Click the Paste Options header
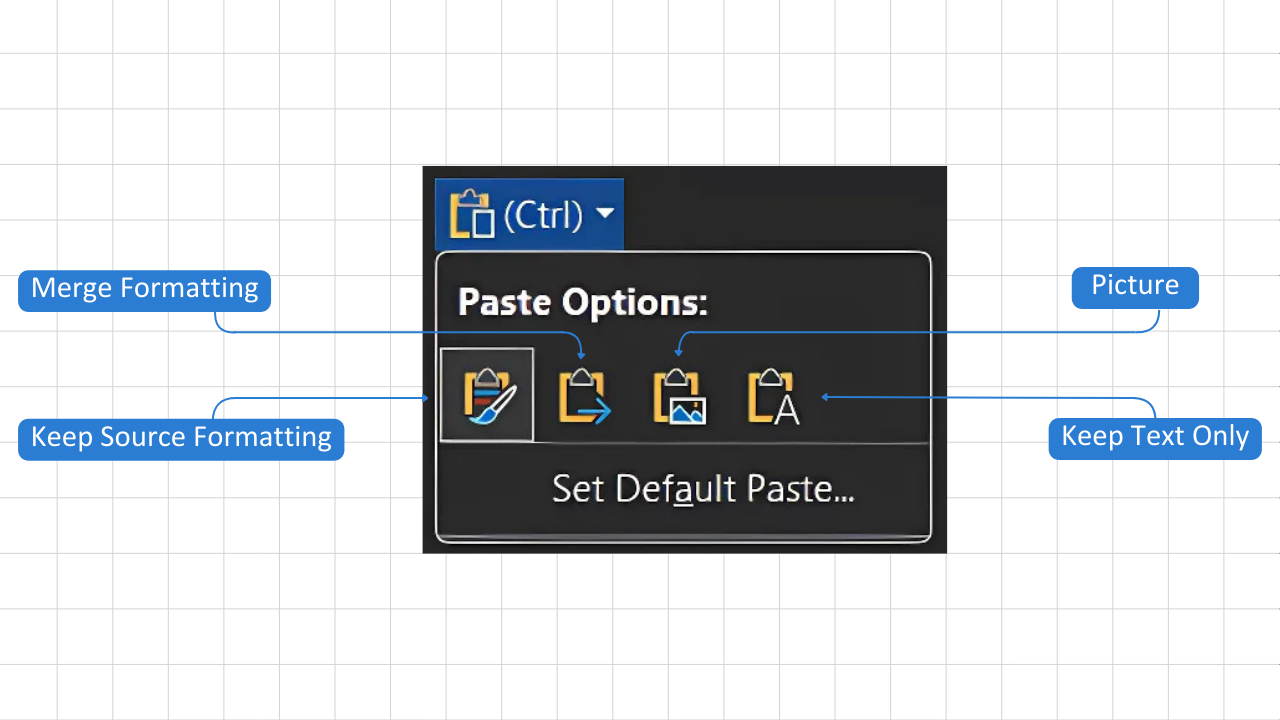 click(583, 302)
